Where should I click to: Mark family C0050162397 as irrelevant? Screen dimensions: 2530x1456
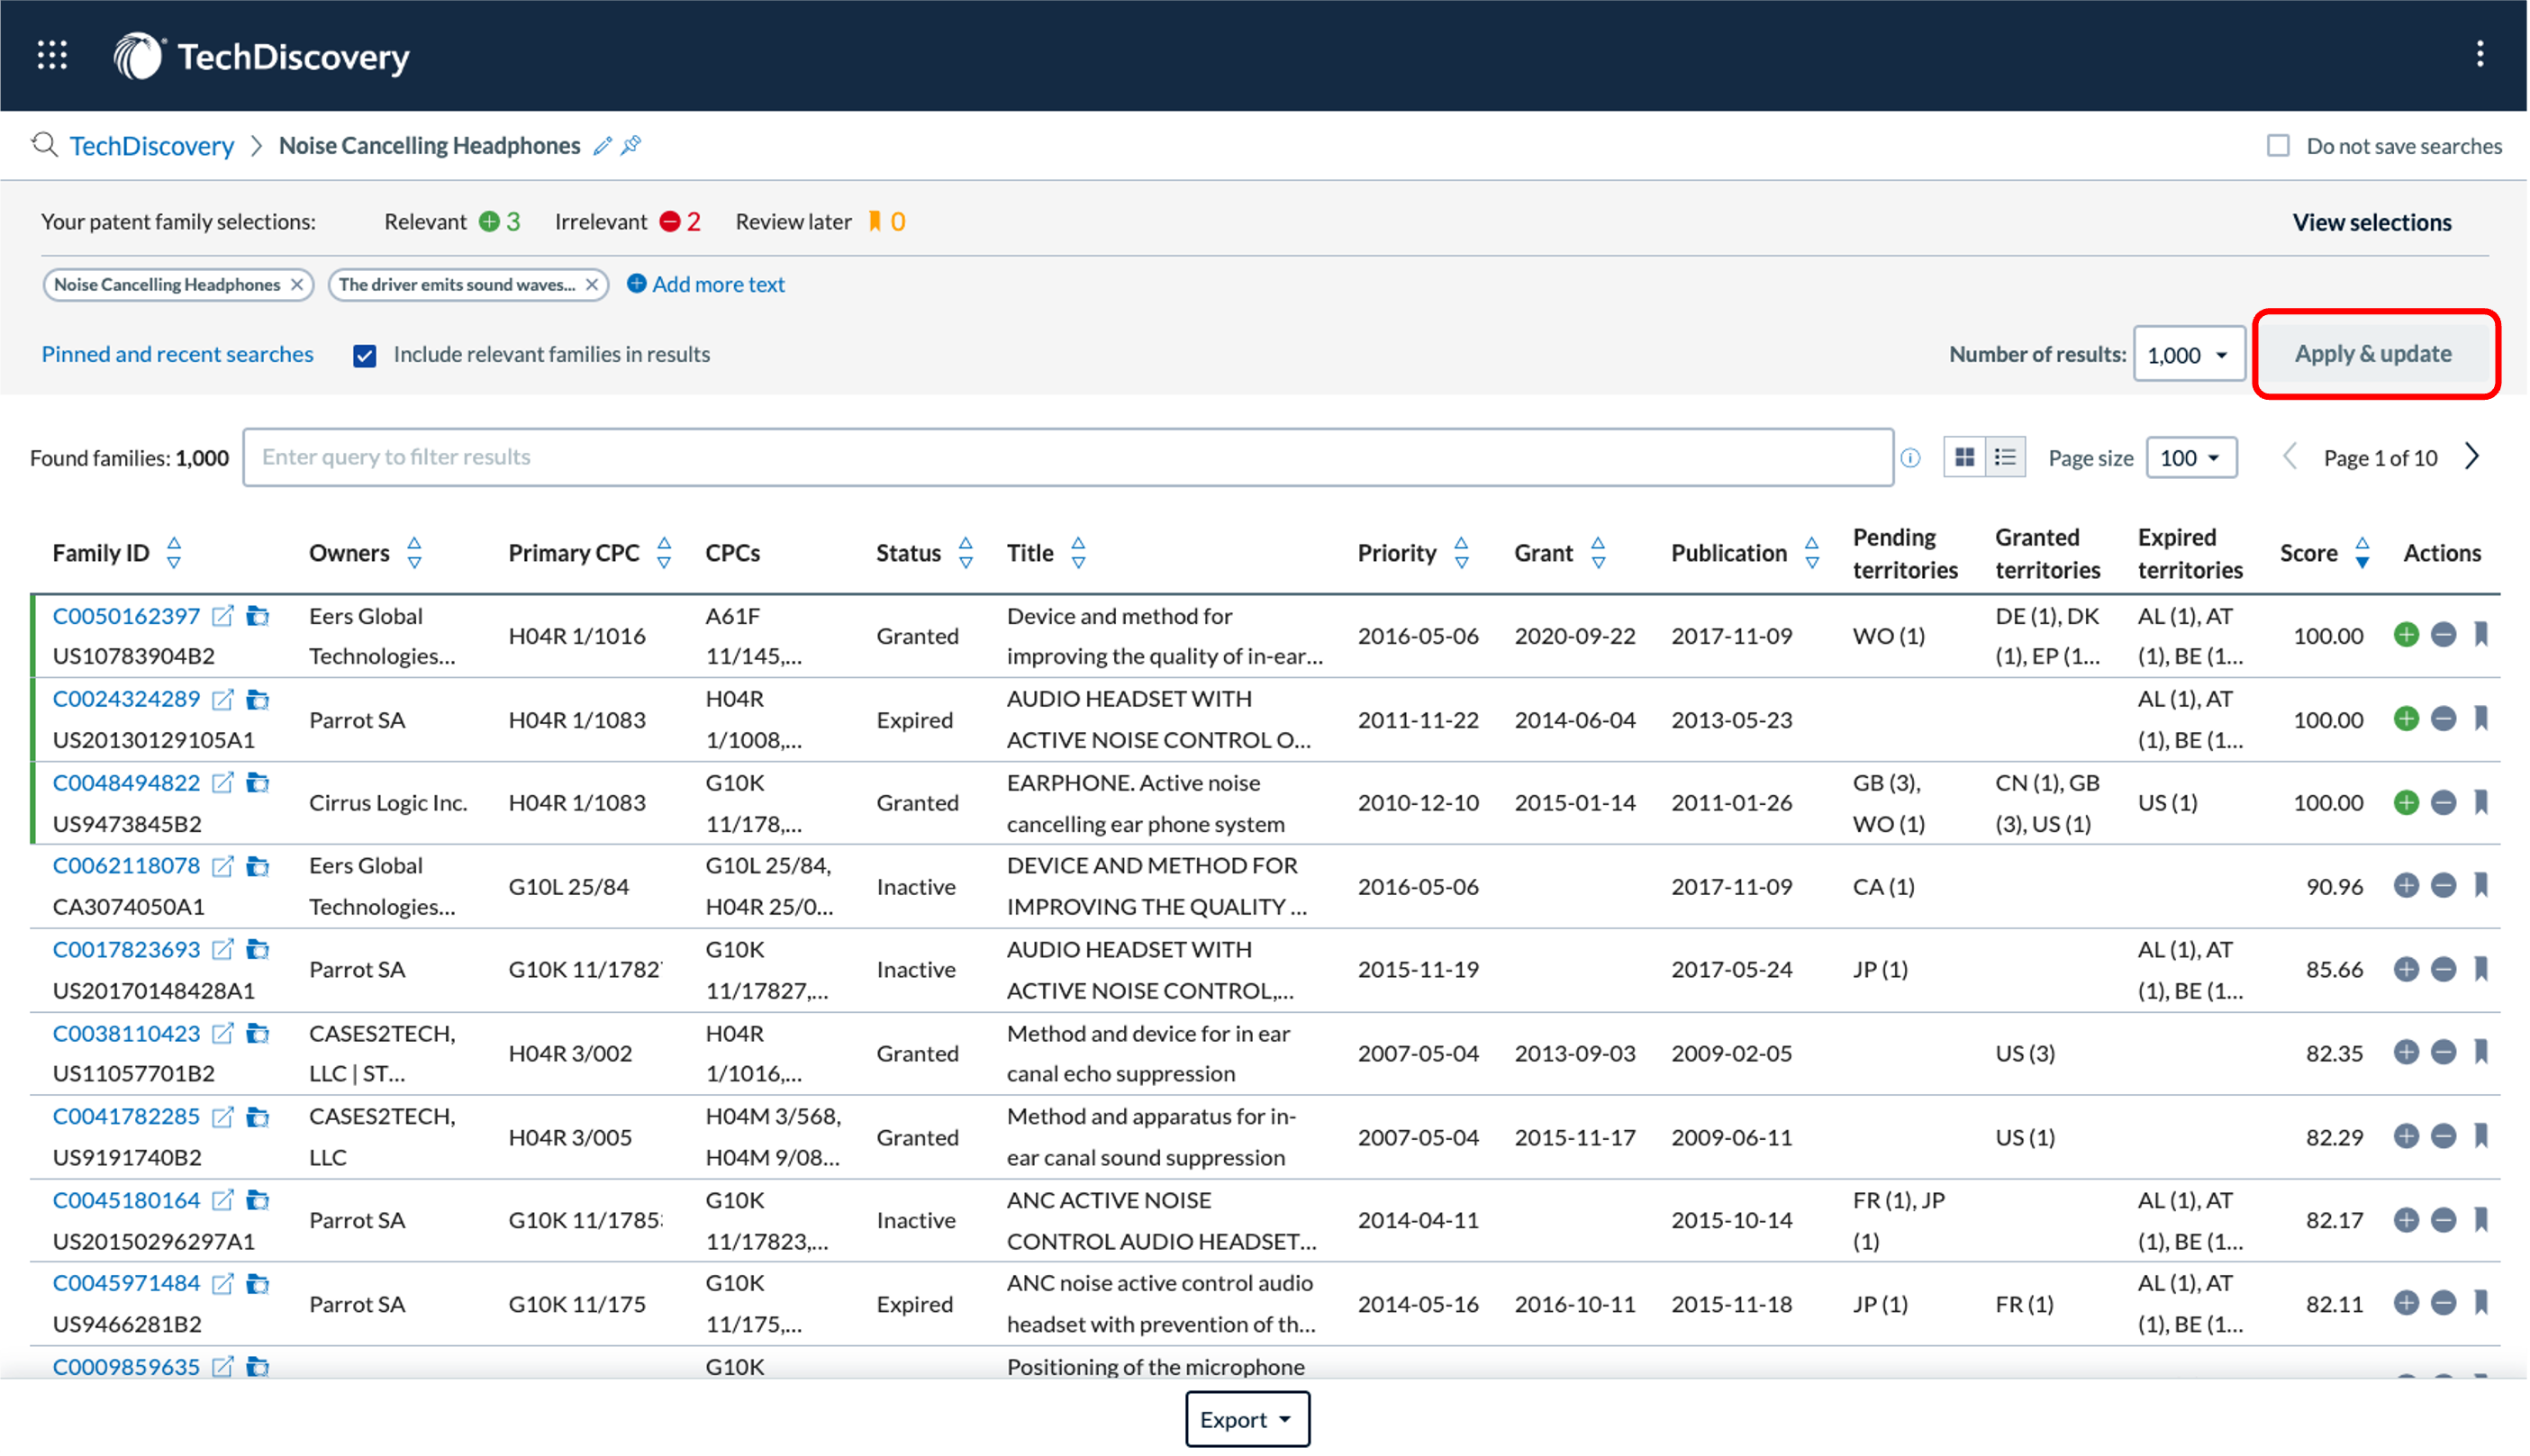2443,636
